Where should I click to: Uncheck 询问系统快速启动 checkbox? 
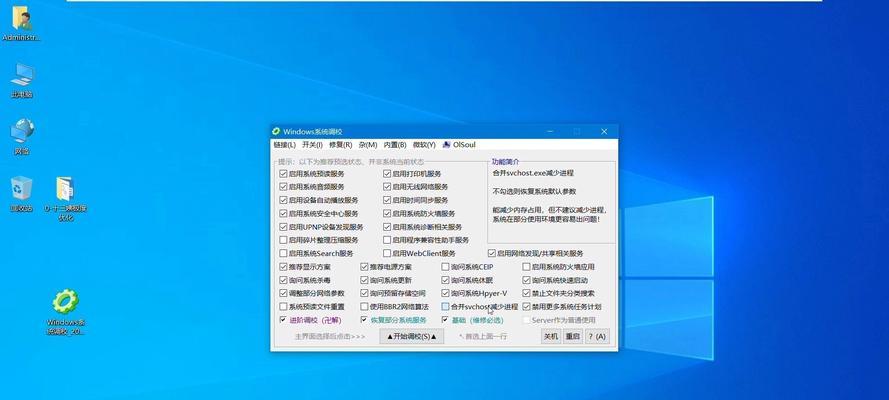pyautogui.click(x=527, y=280)
